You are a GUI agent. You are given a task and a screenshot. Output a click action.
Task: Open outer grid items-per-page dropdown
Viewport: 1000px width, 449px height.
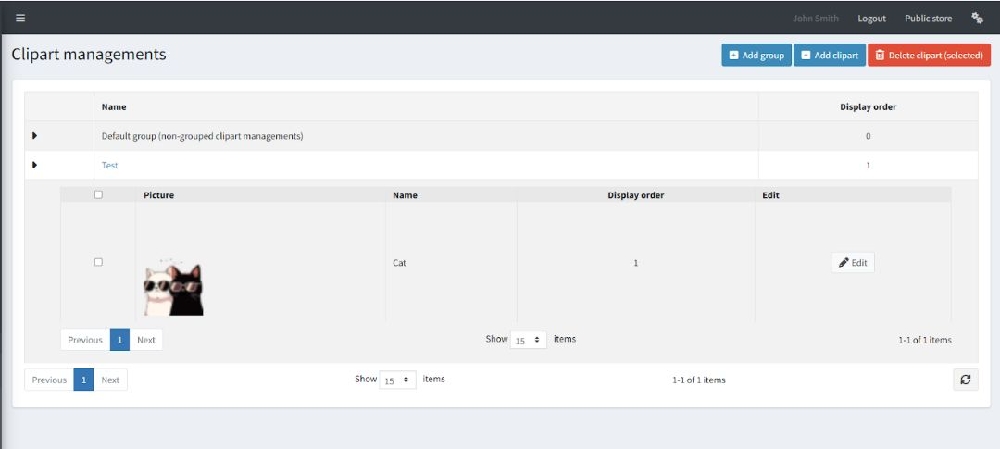398,380
